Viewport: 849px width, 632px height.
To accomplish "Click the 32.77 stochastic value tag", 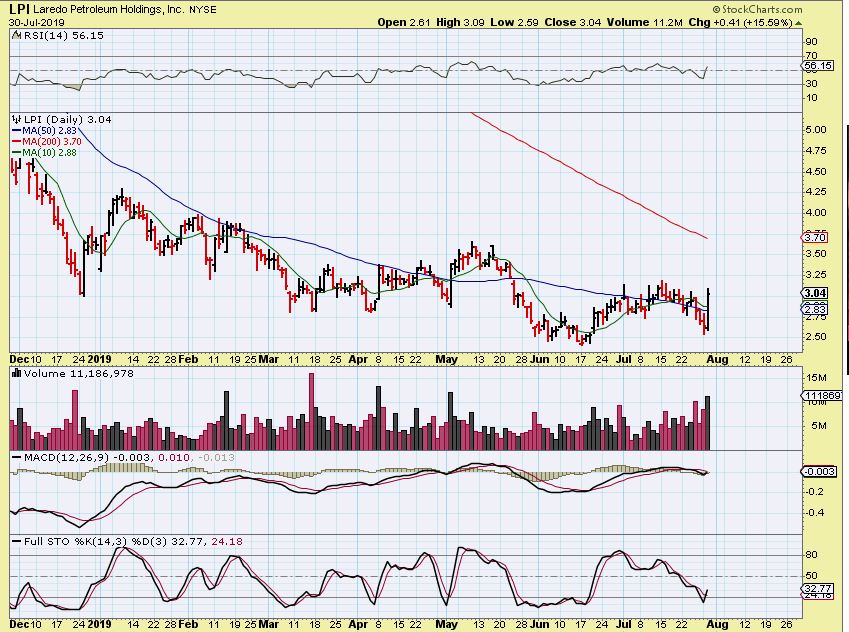I will 817,588.
